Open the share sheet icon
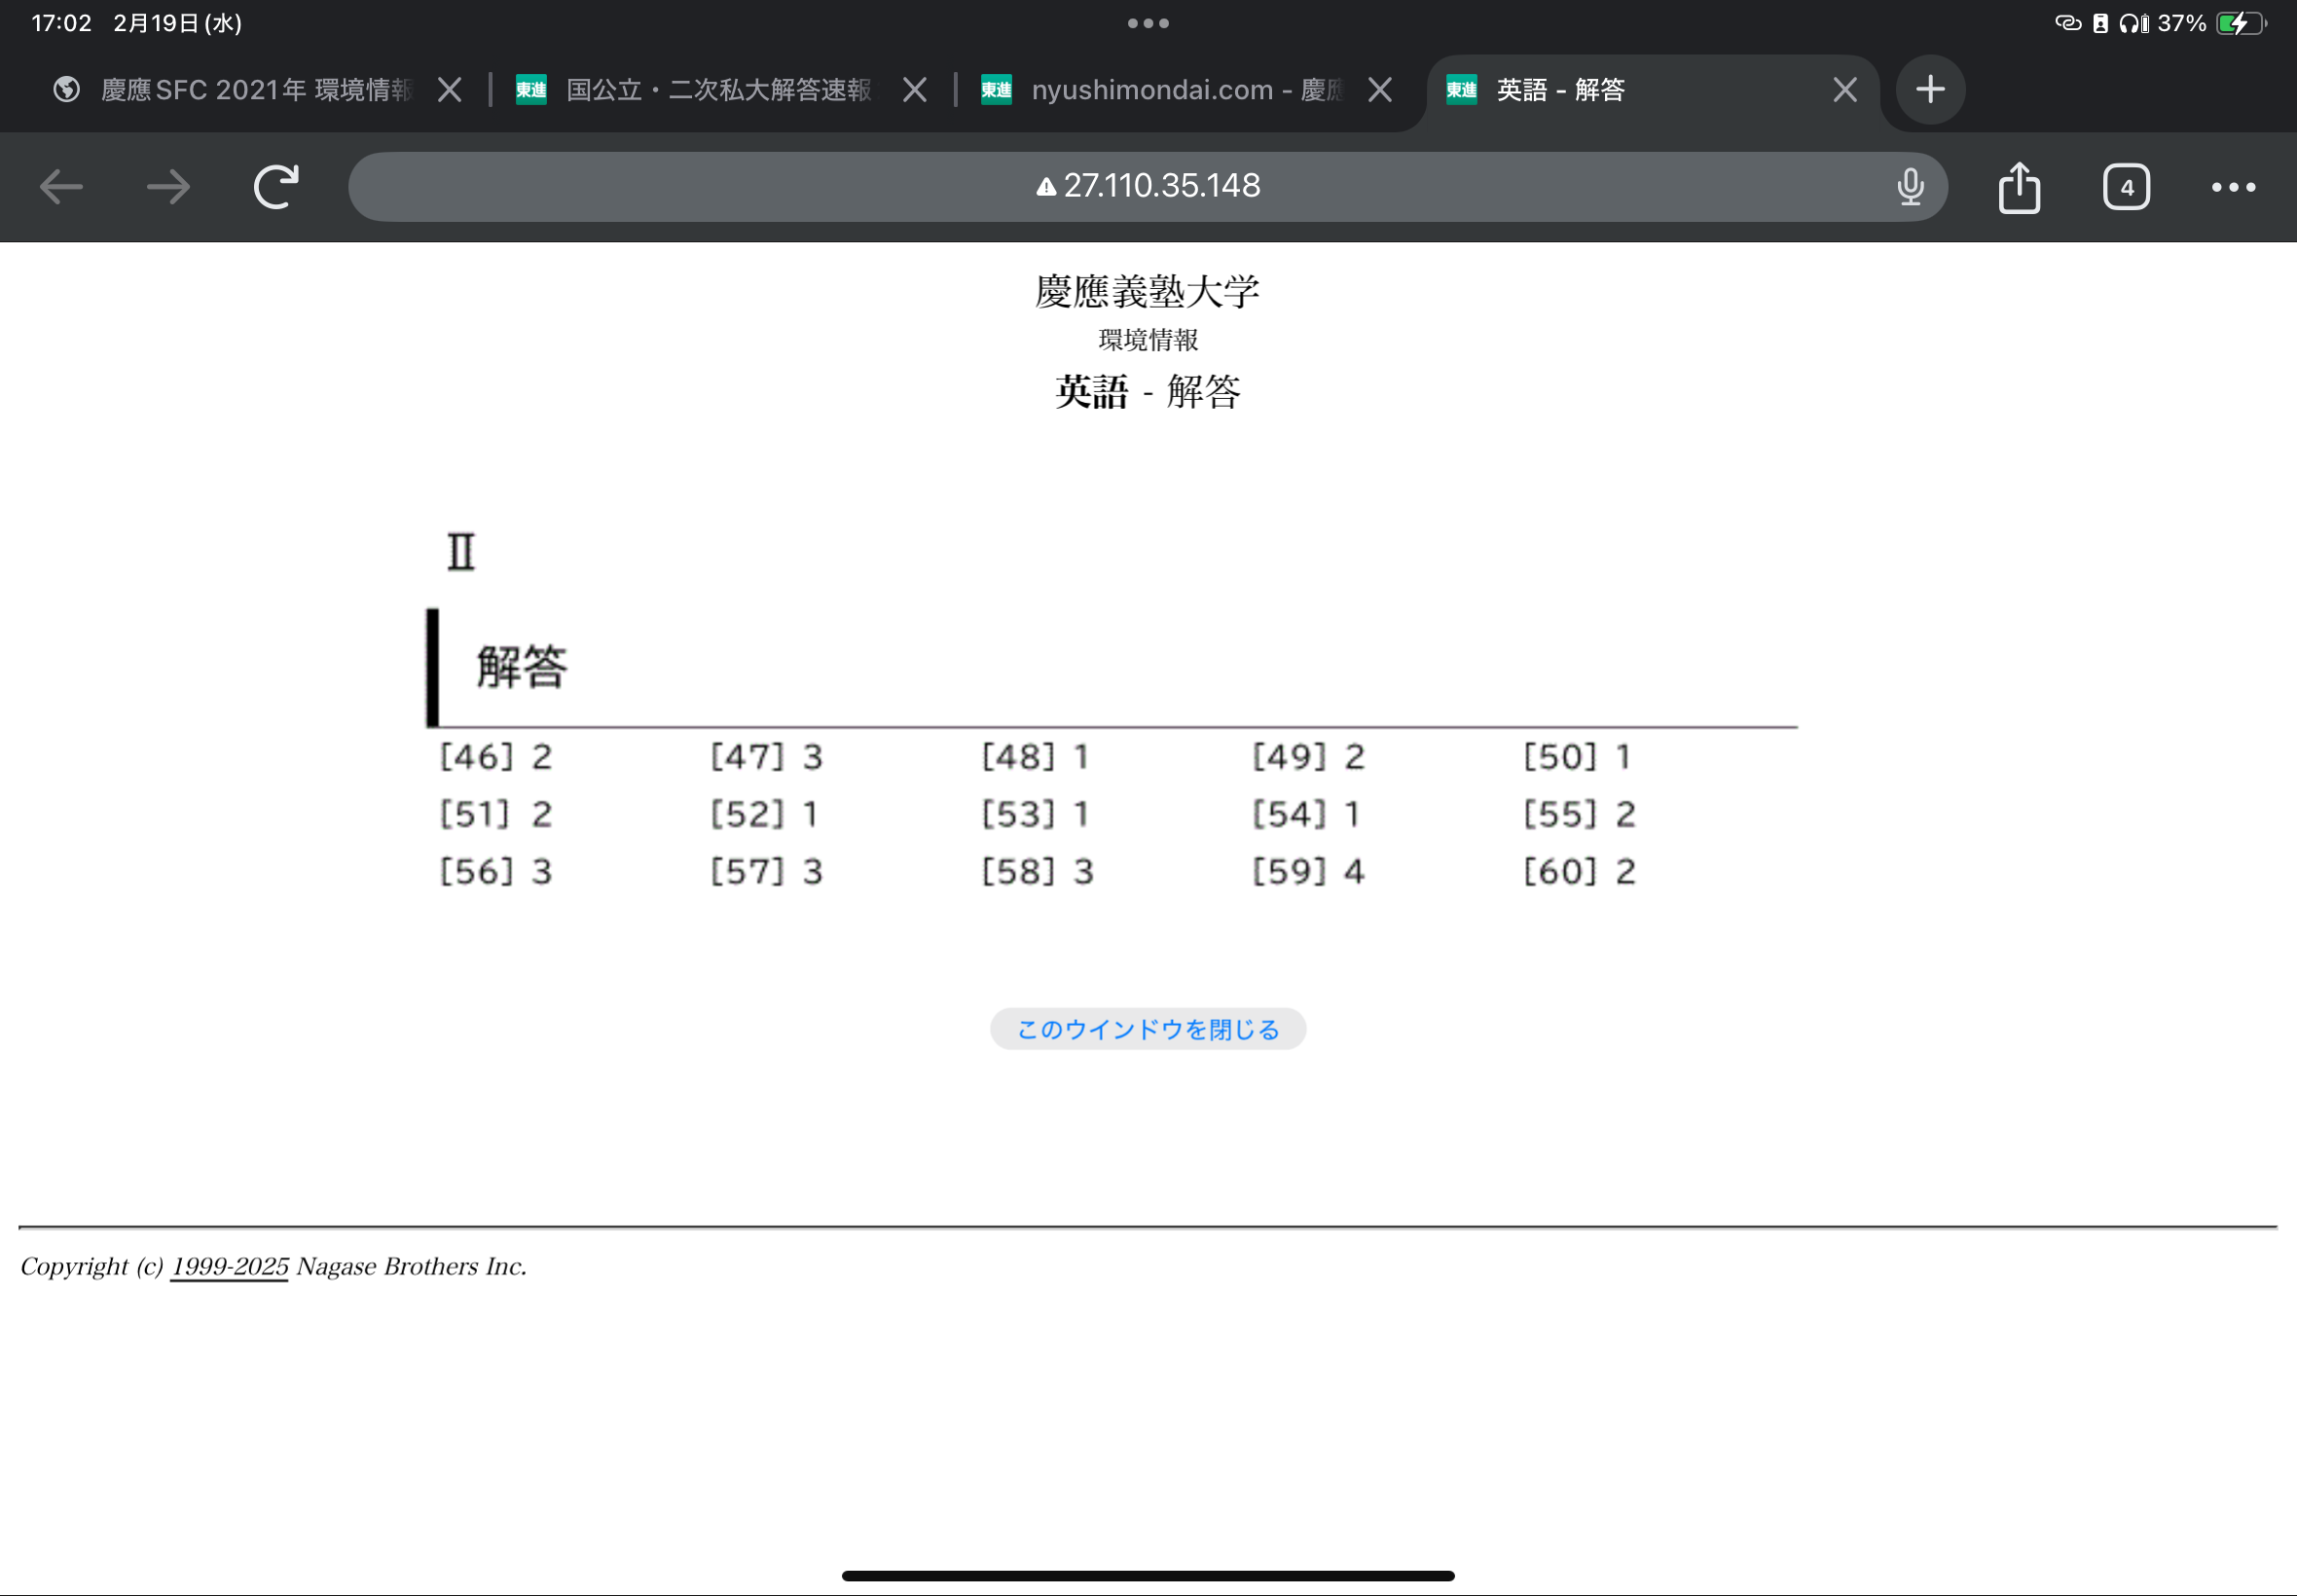 click(2019, 187)
